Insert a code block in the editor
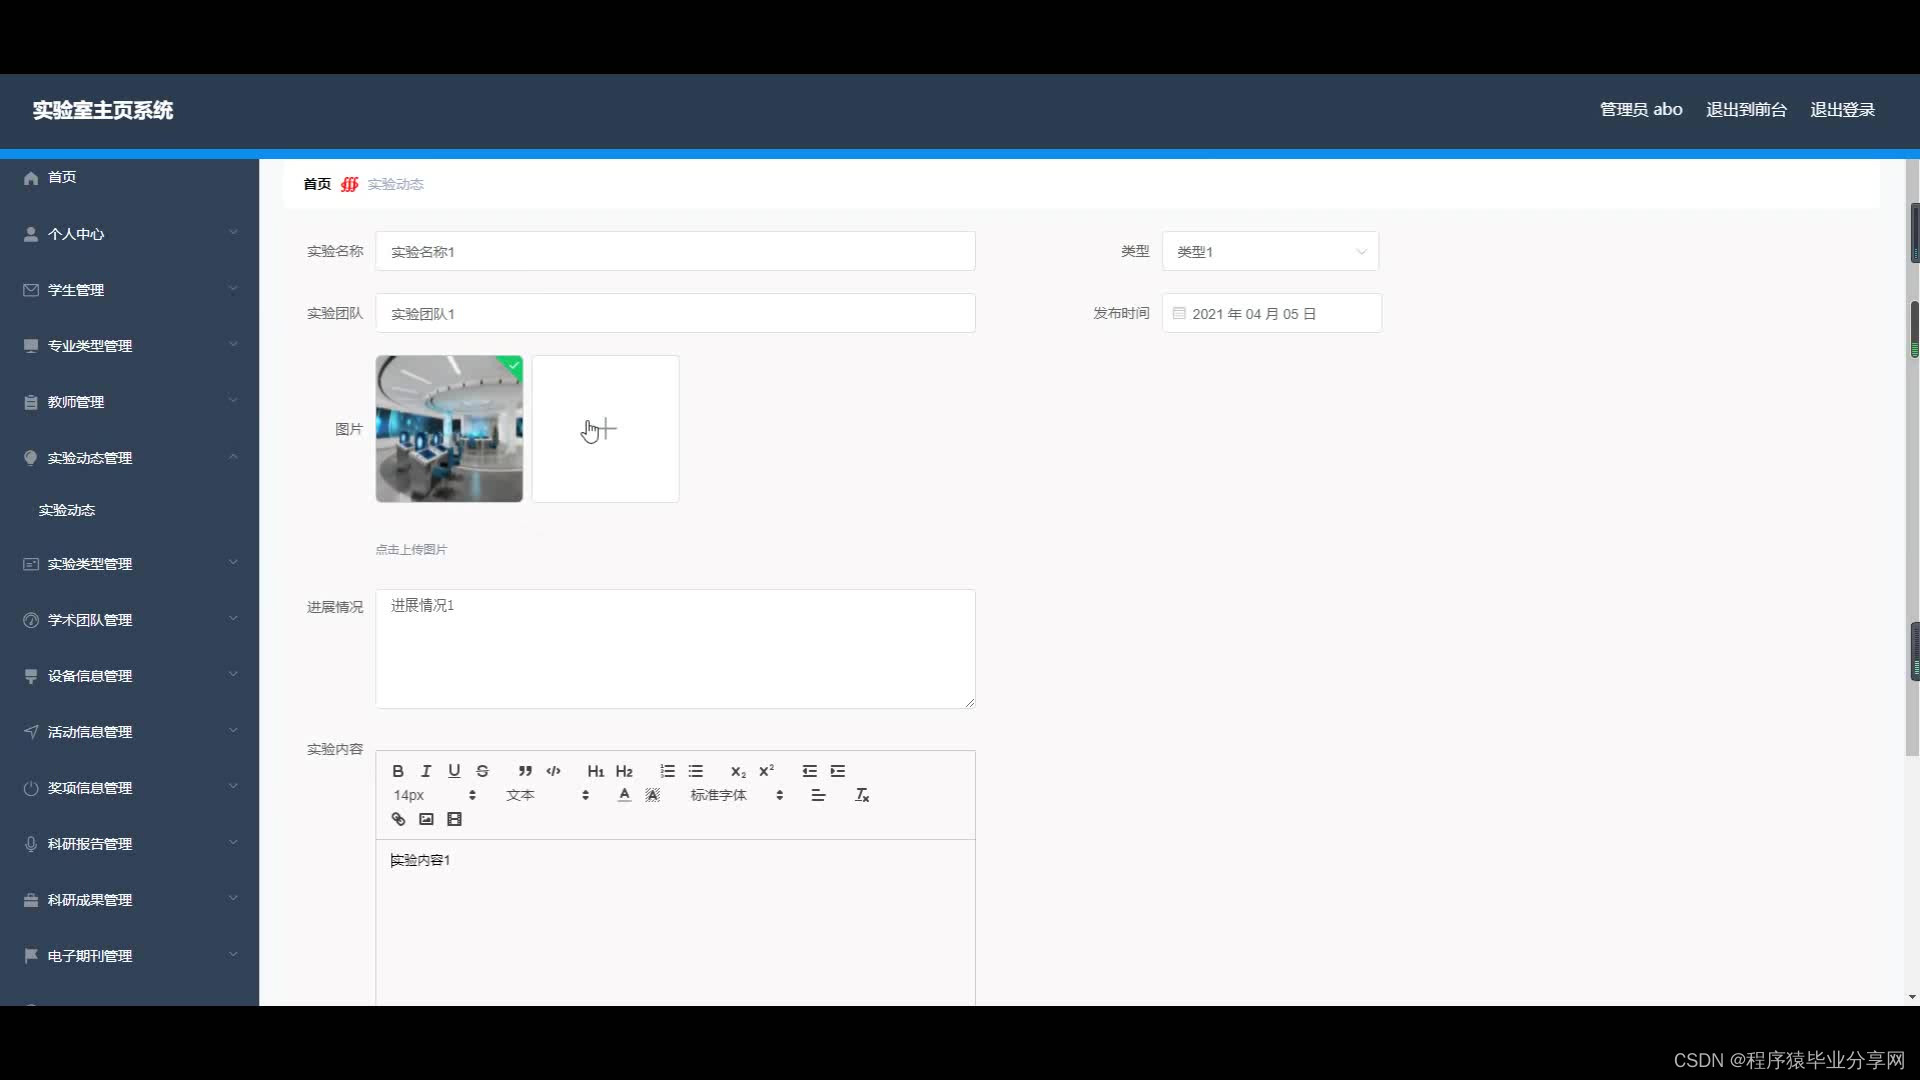1920x1080 pixels. click(553, 771)
